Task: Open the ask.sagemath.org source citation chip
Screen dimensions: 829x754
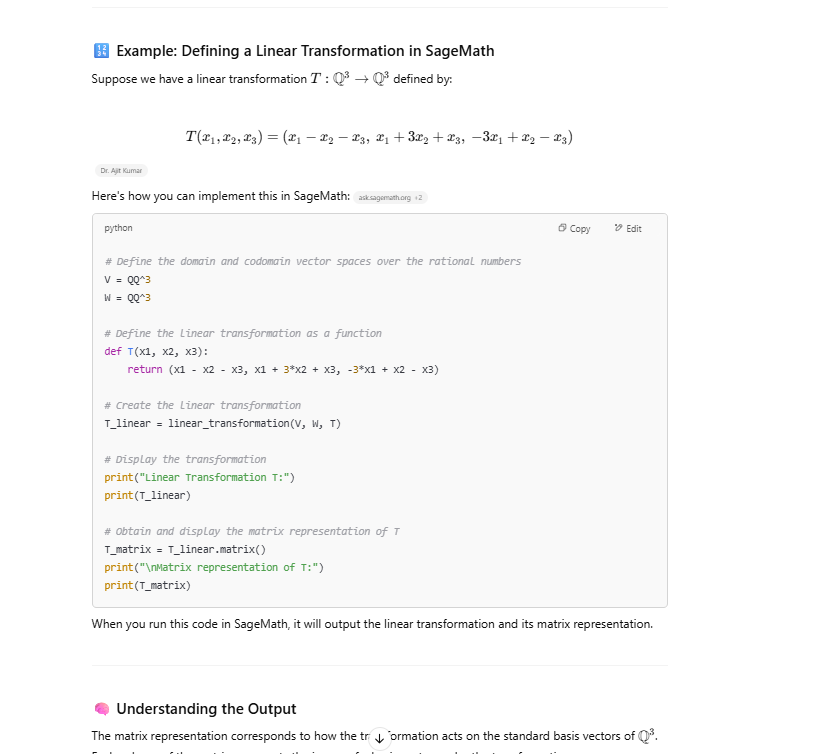Action: tap(391, 197)
